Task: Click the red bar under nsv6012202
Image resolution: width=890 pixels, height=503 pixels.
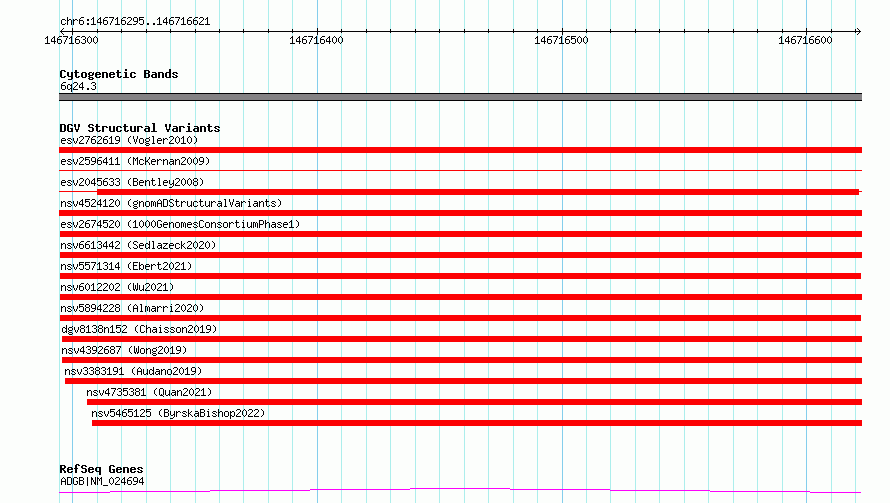Action: pyautogui.click(x=460, y=297)
